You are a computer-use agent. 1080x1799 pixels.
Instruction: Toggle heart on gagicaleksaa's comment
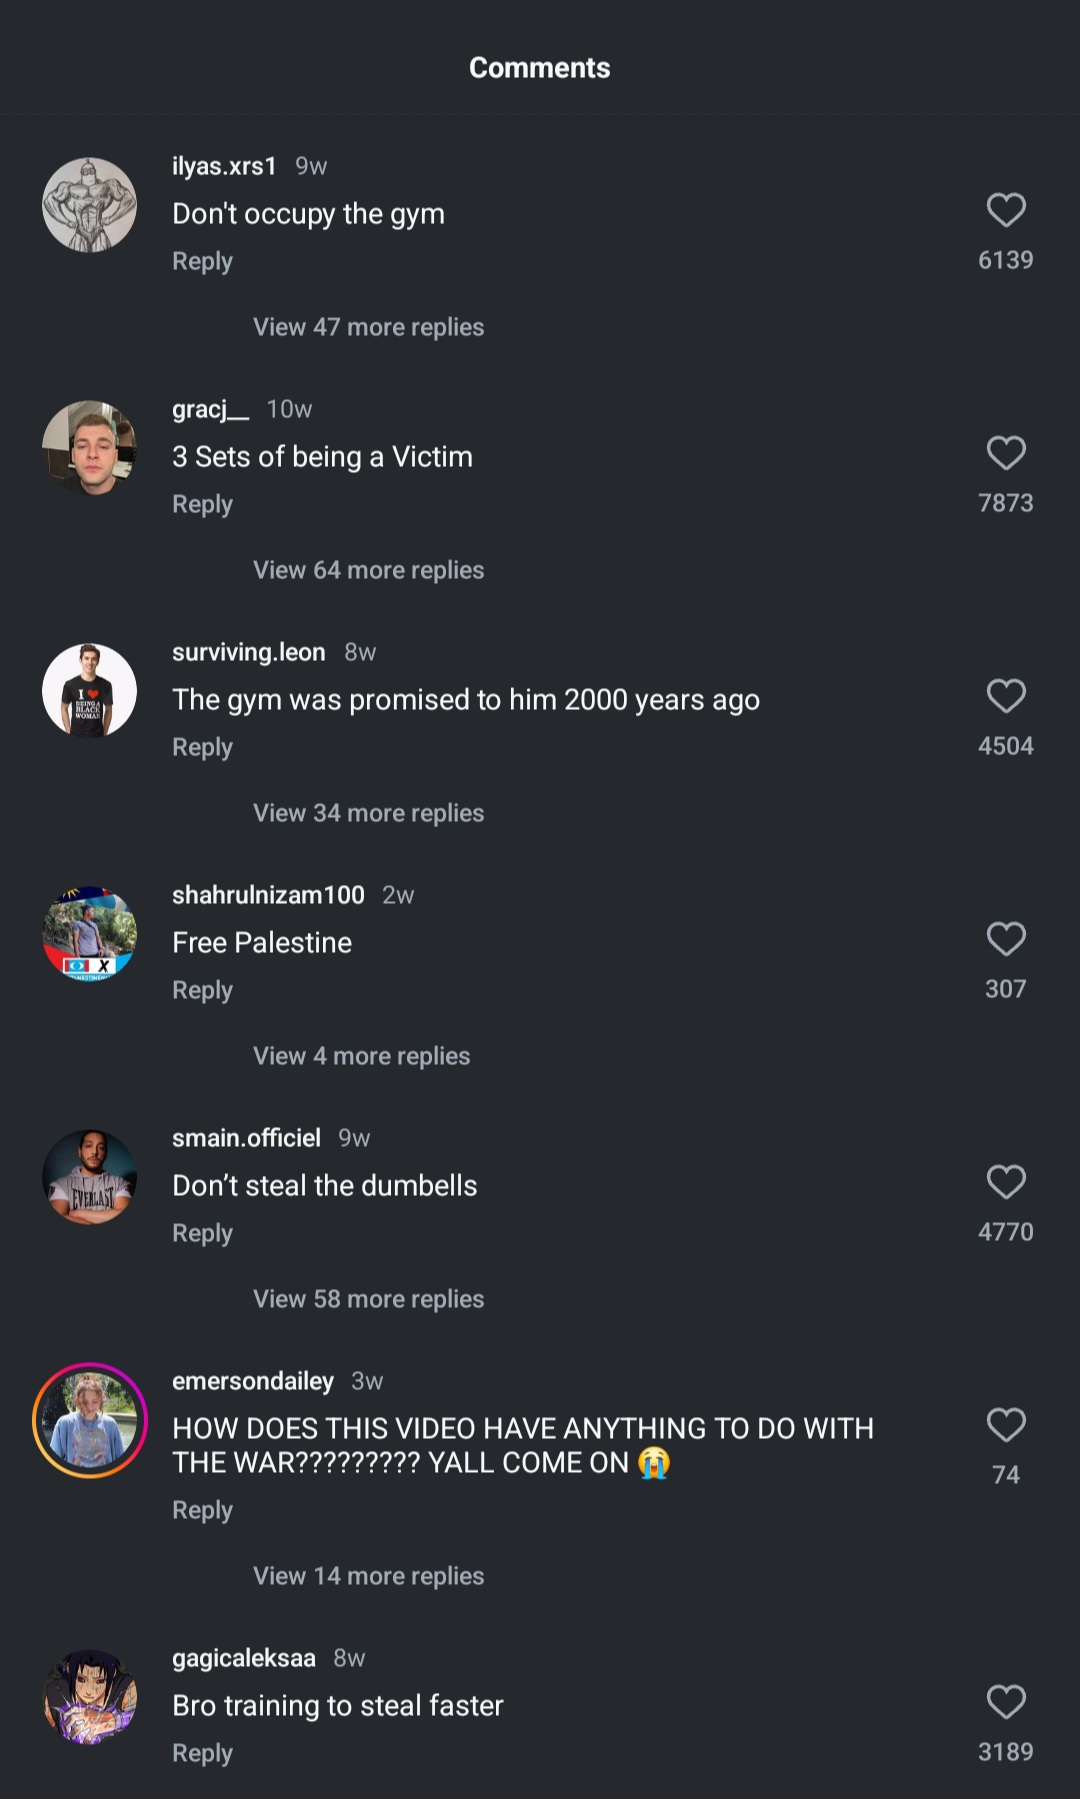pyautogui.click(x=1006, y=1702)
